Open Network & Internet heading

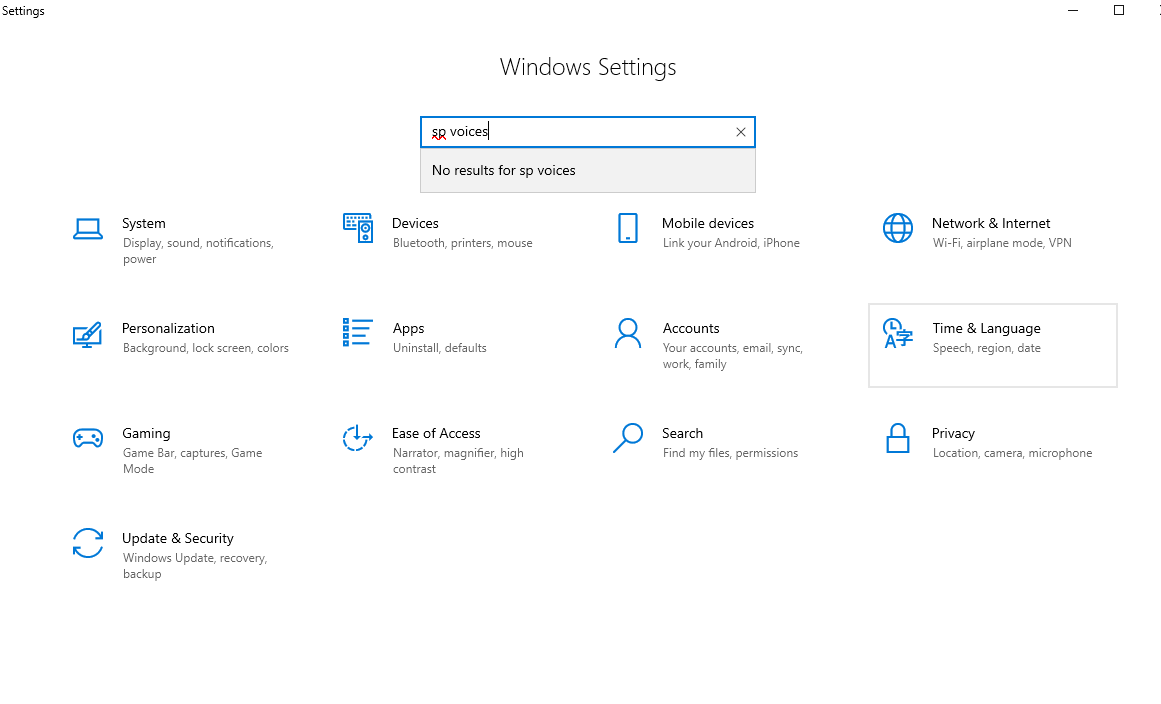click(991, 224)
